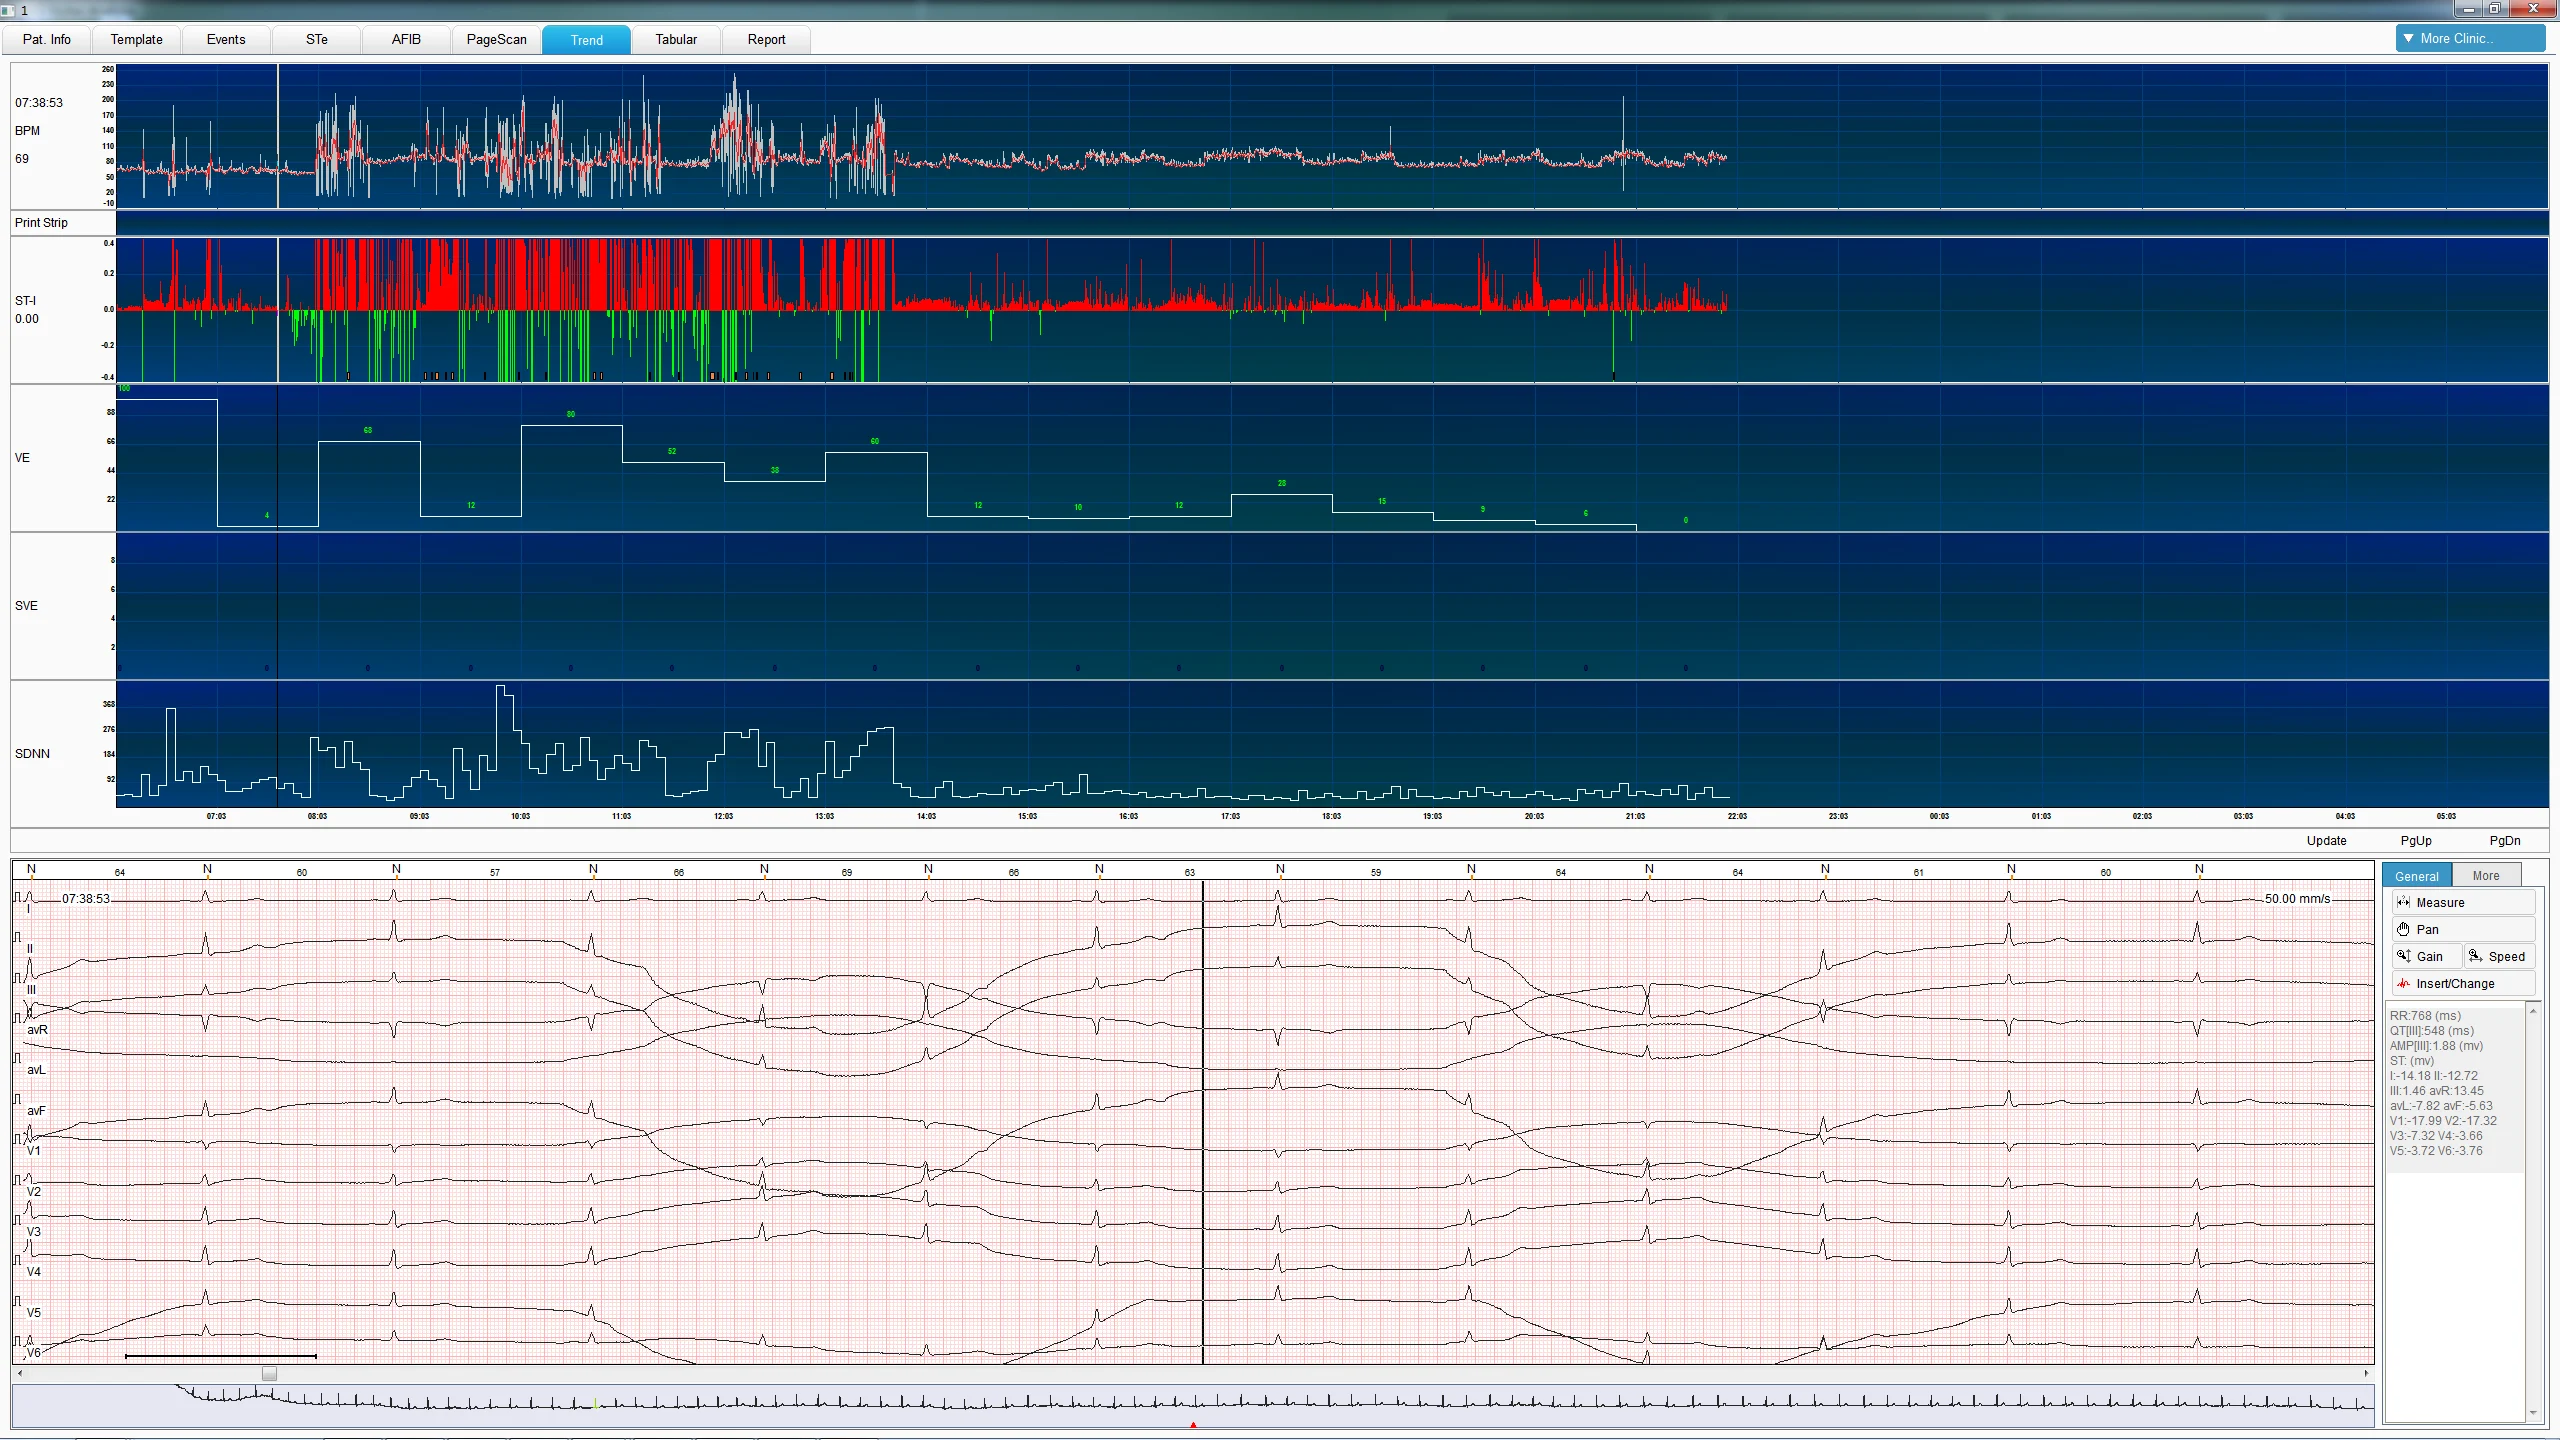
Task: Click the right arrow of ECG strip scrollbar
Action: click(2366, 1374)
